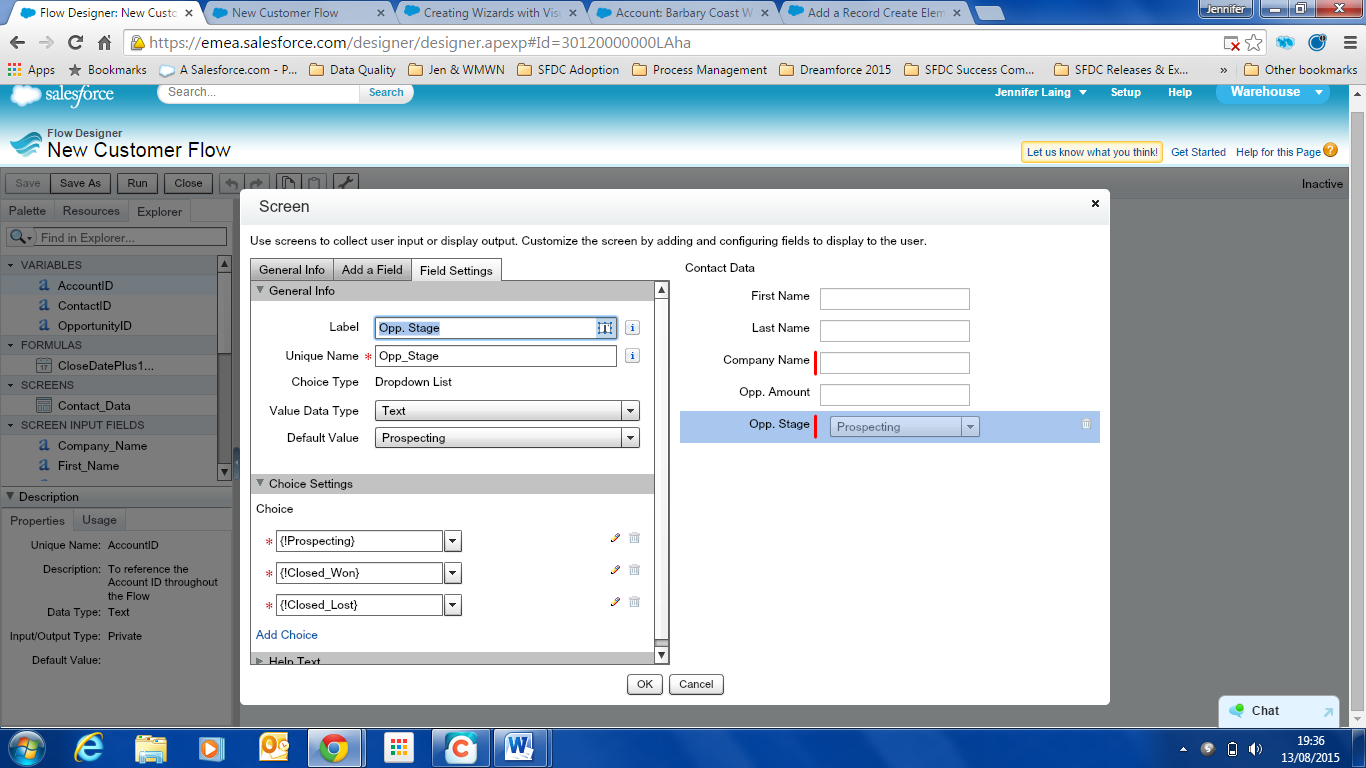Viewport: 1366px width, 768px height.
Task: Click the browser back arrow
Action: coord(18,43)
